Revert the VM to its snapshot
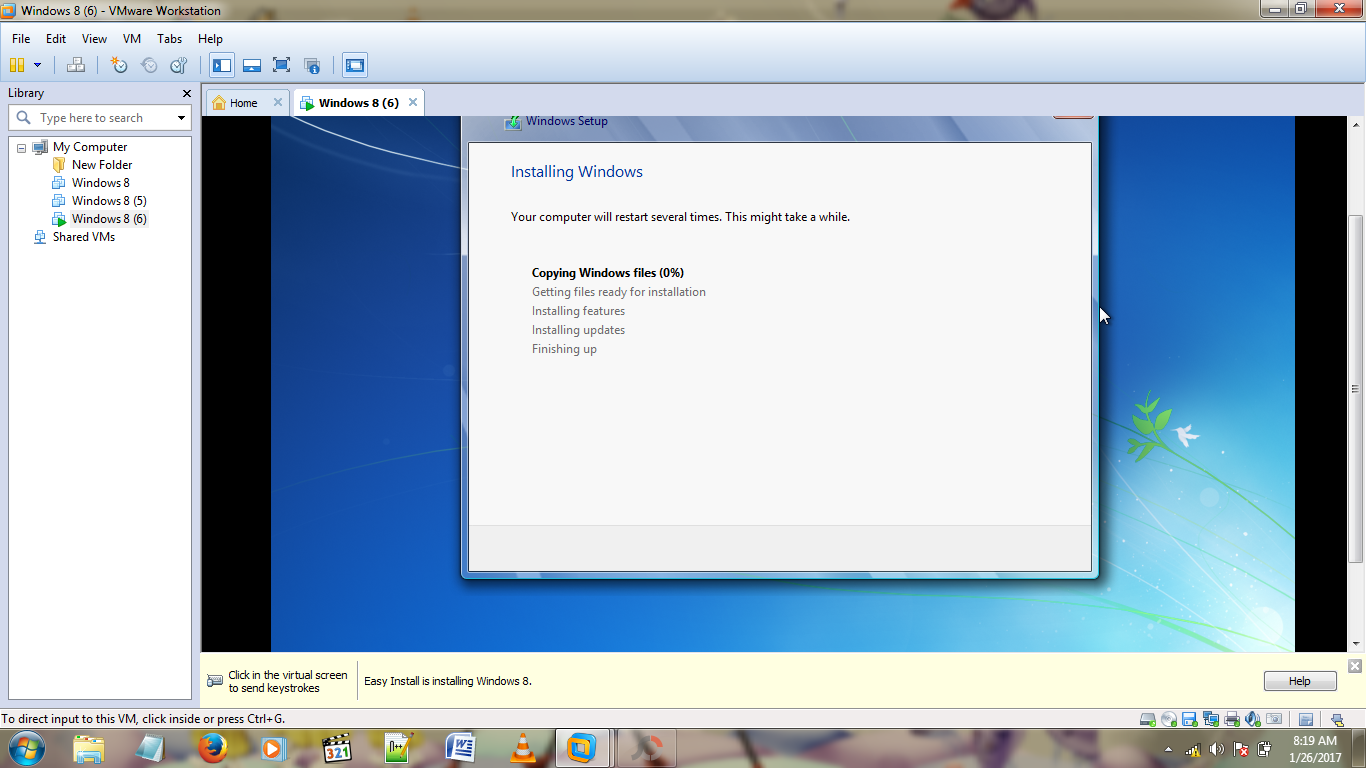The height and width of the screenshot is (768, 1366). (x=149, y=64)
